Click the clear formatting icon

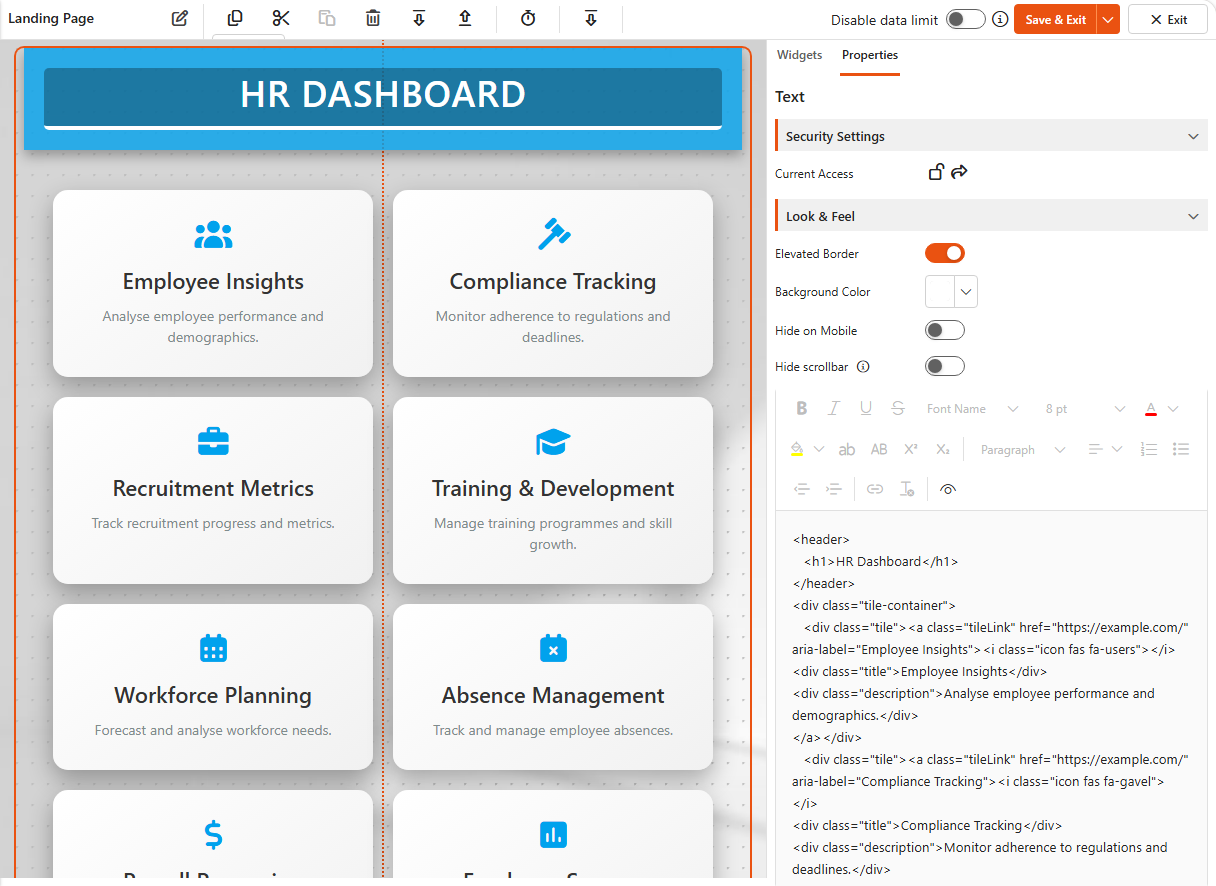tap(907, 489)
